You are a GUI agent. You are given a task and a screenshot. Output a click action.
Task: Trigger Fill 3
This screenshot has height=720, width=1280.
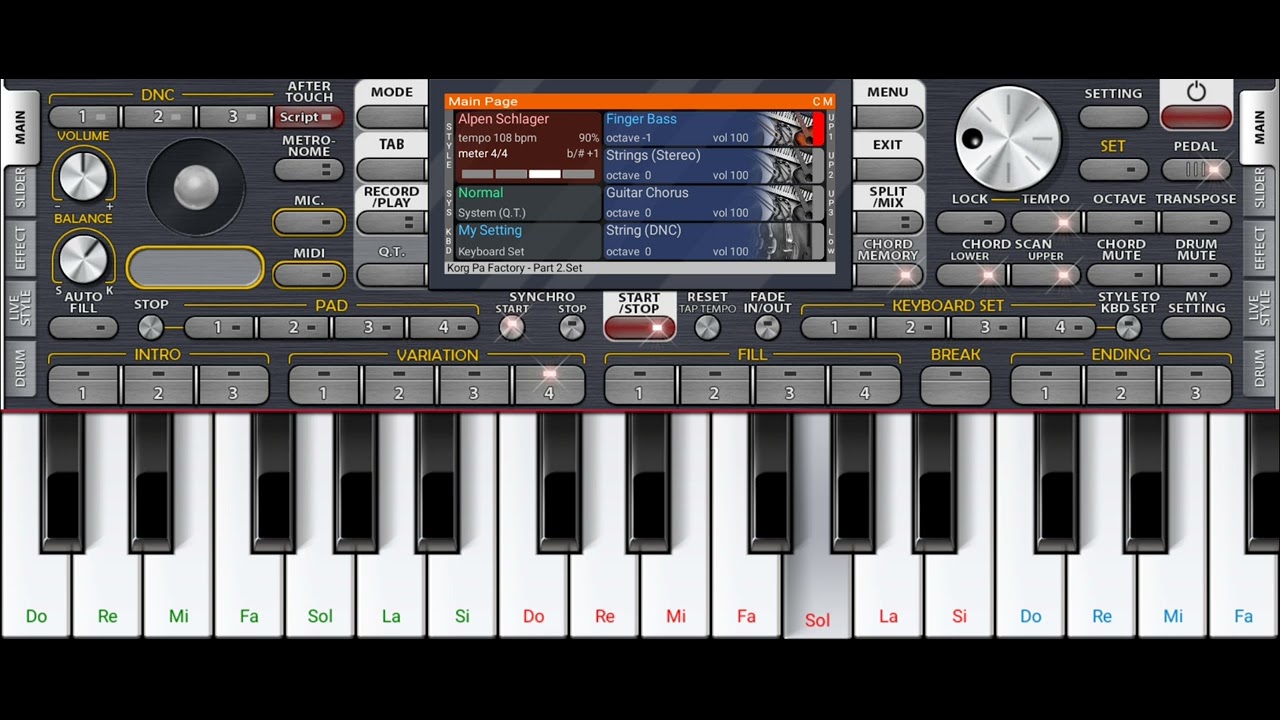coord(790,385)
